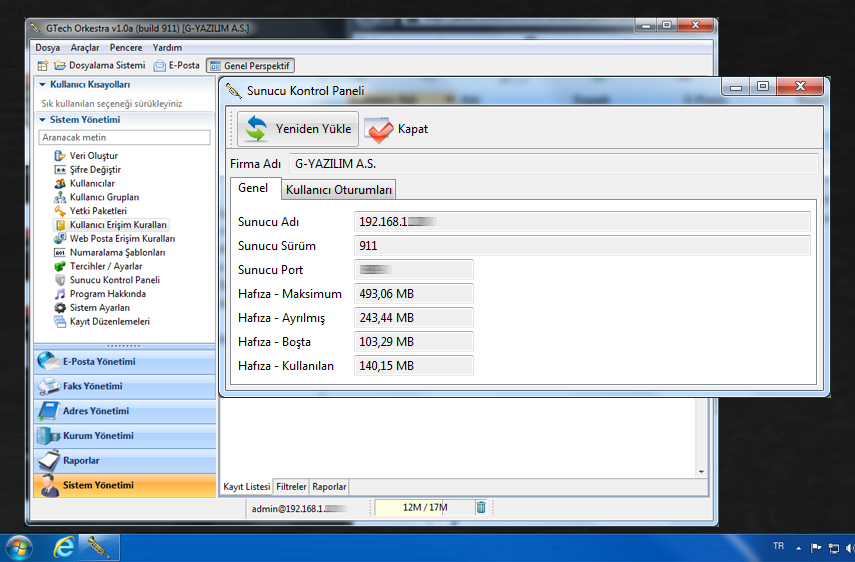Click the Kullanıcı Grupları icon

point(60,198)
